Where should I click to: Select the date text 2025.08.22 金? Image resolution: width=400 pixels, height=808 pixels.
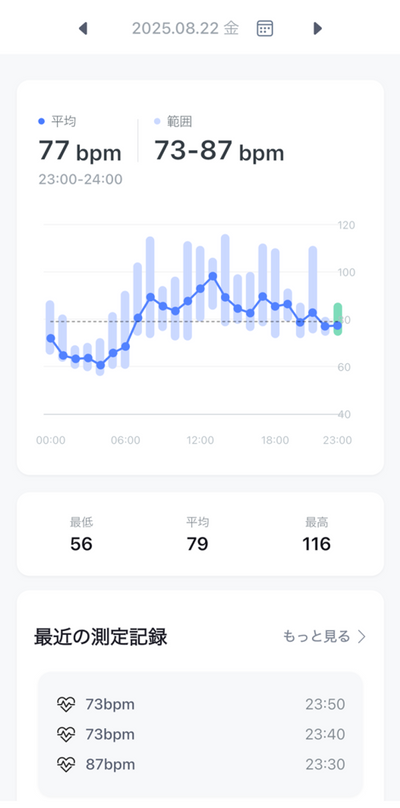click(x=186, y=28)
